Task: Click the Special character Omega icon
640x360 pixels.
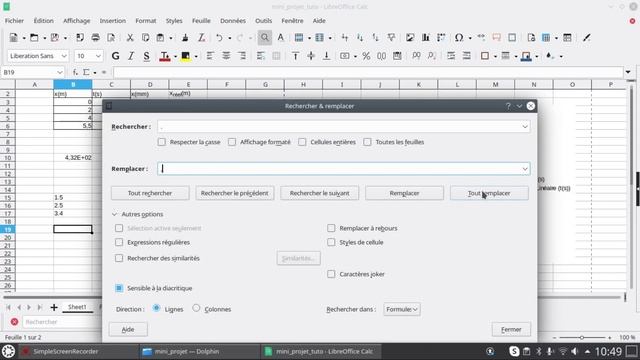Action: (459, 38)
